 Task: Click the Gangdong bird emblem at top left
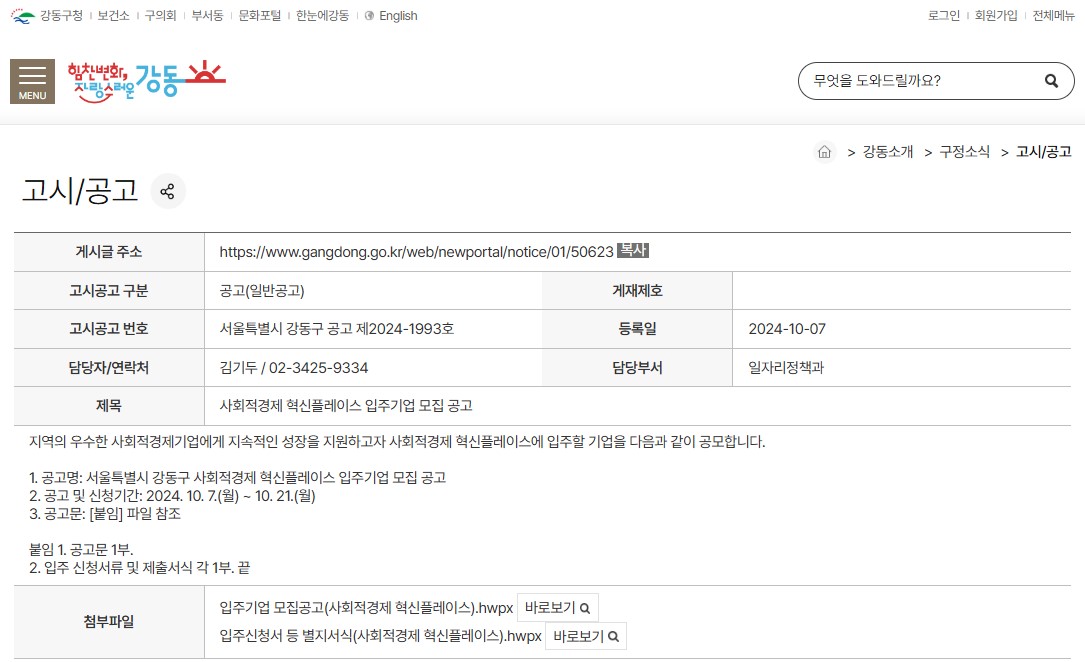pyautogui.click(x=21, y=14)
